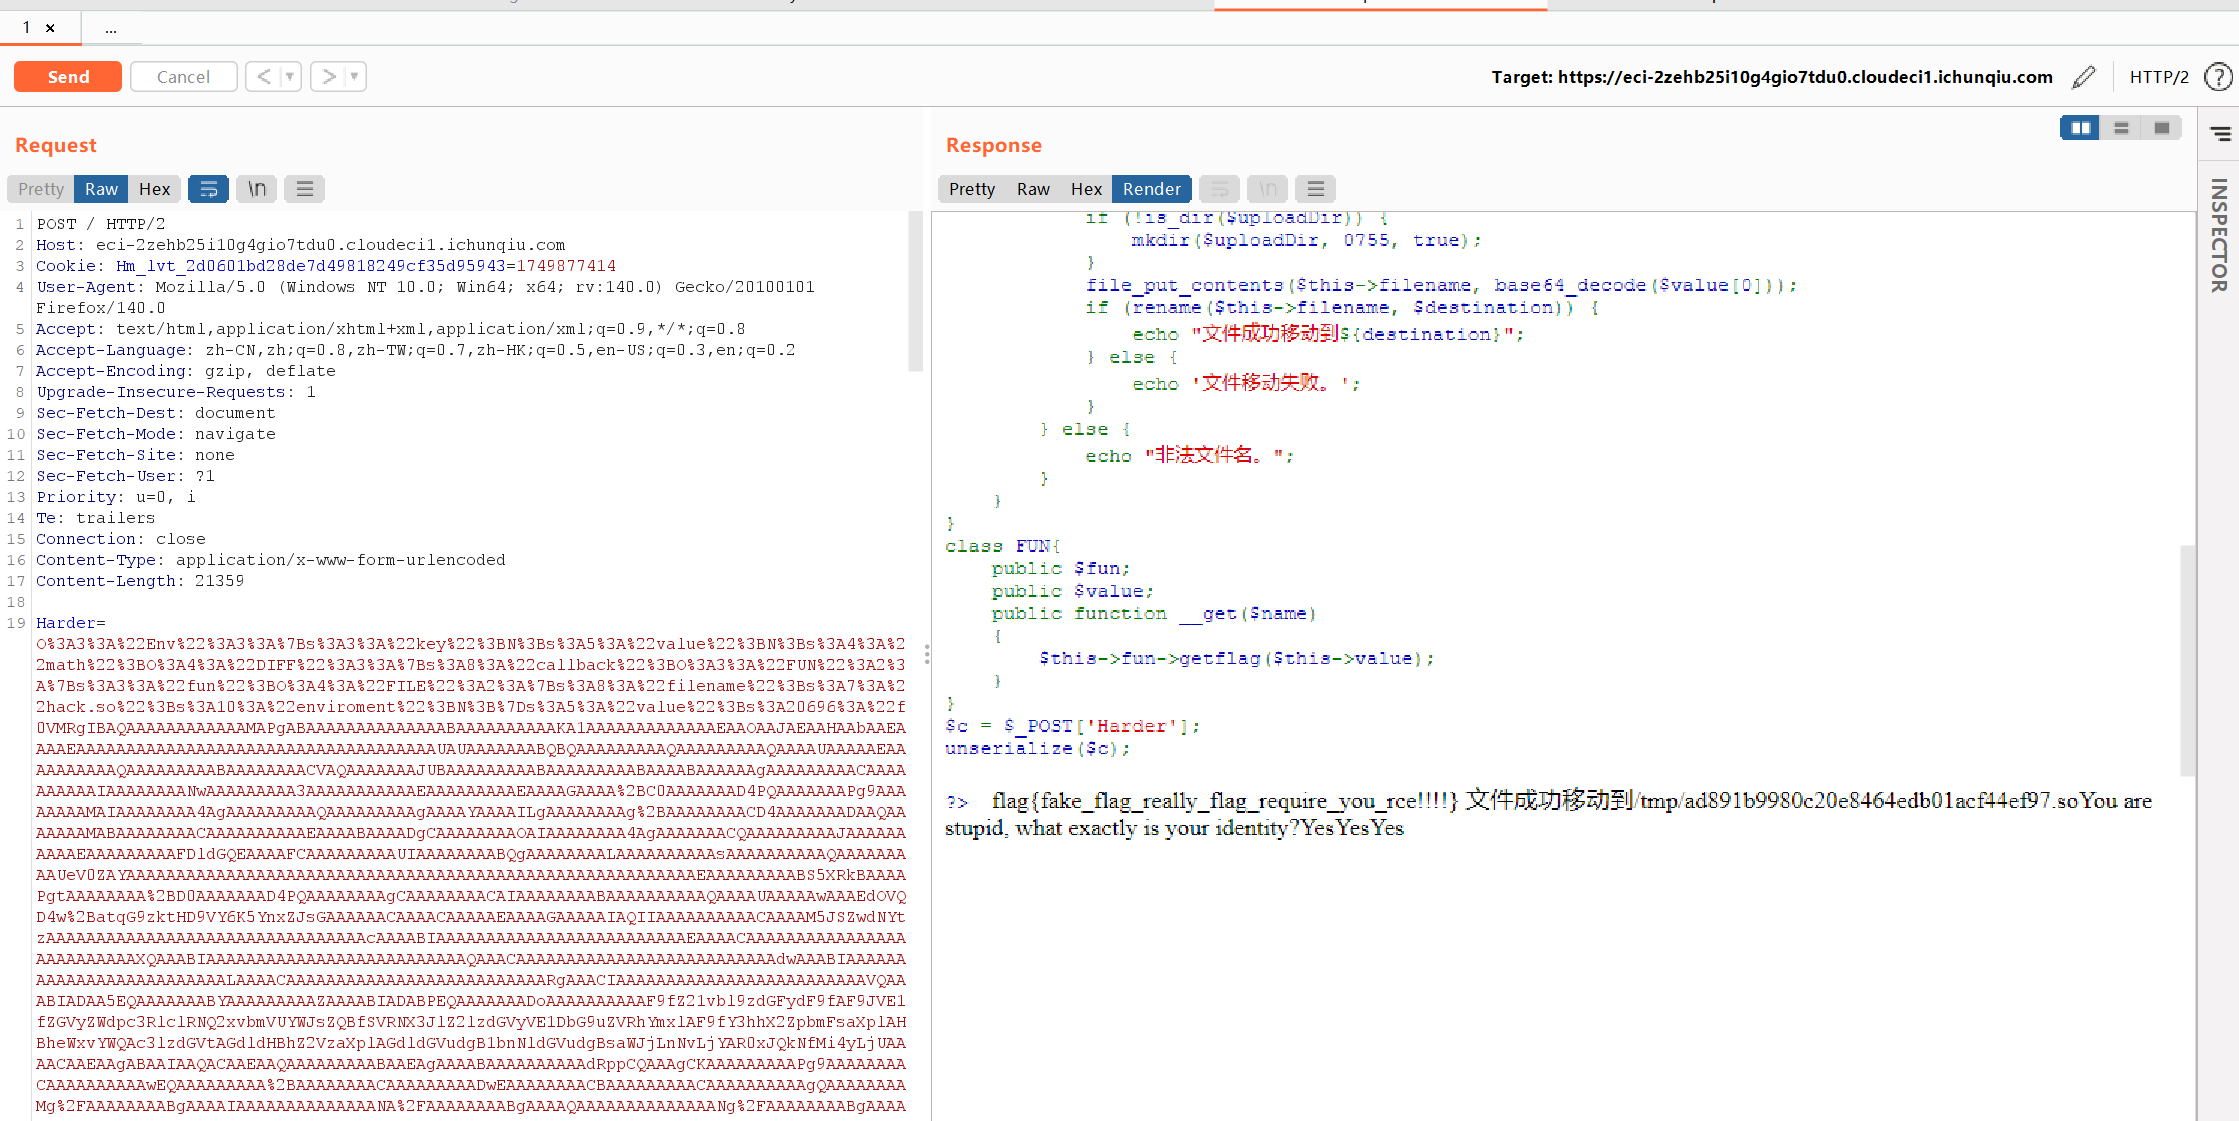Click the response pane vertical scrollbar

[x=2188, y=660]
